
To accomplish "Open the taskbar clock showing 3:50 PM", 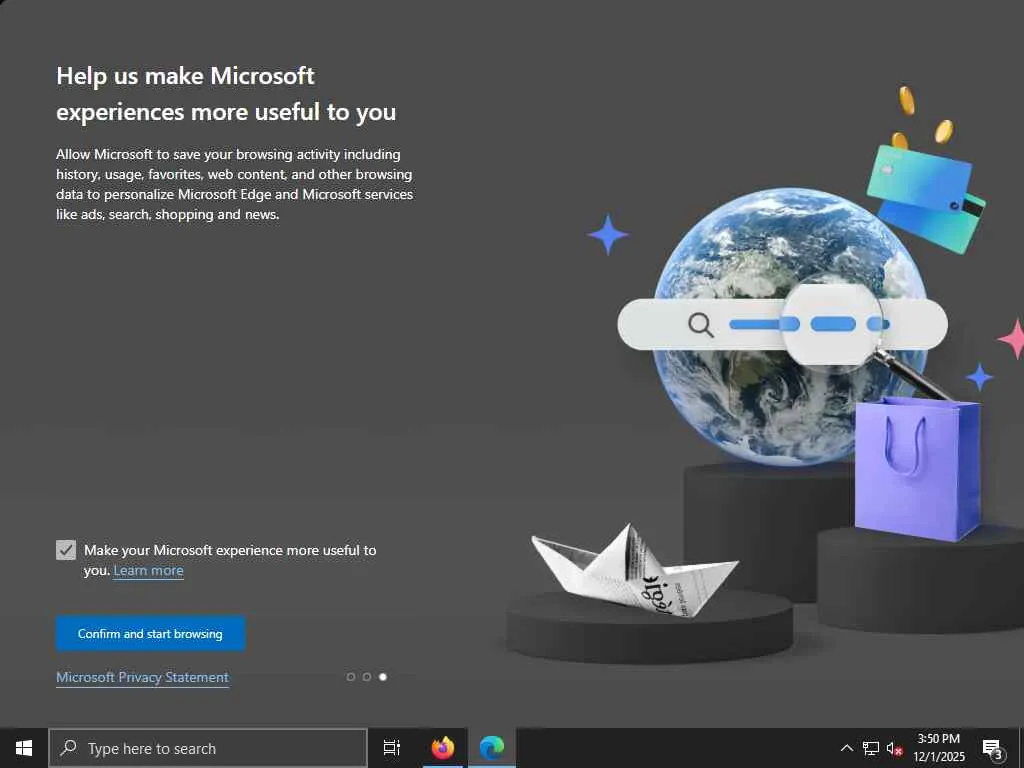I will click(x=938, y=748).
